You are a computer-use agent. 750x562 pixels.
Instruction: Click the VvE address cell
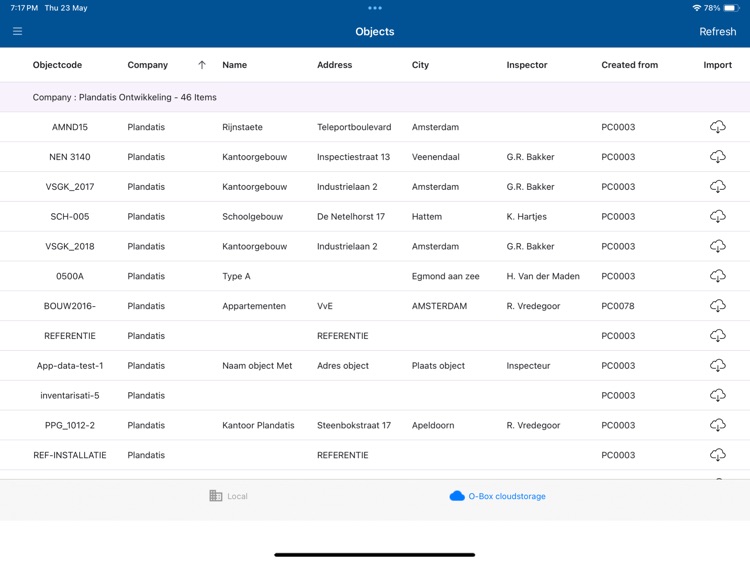click(x=324, y=306)
